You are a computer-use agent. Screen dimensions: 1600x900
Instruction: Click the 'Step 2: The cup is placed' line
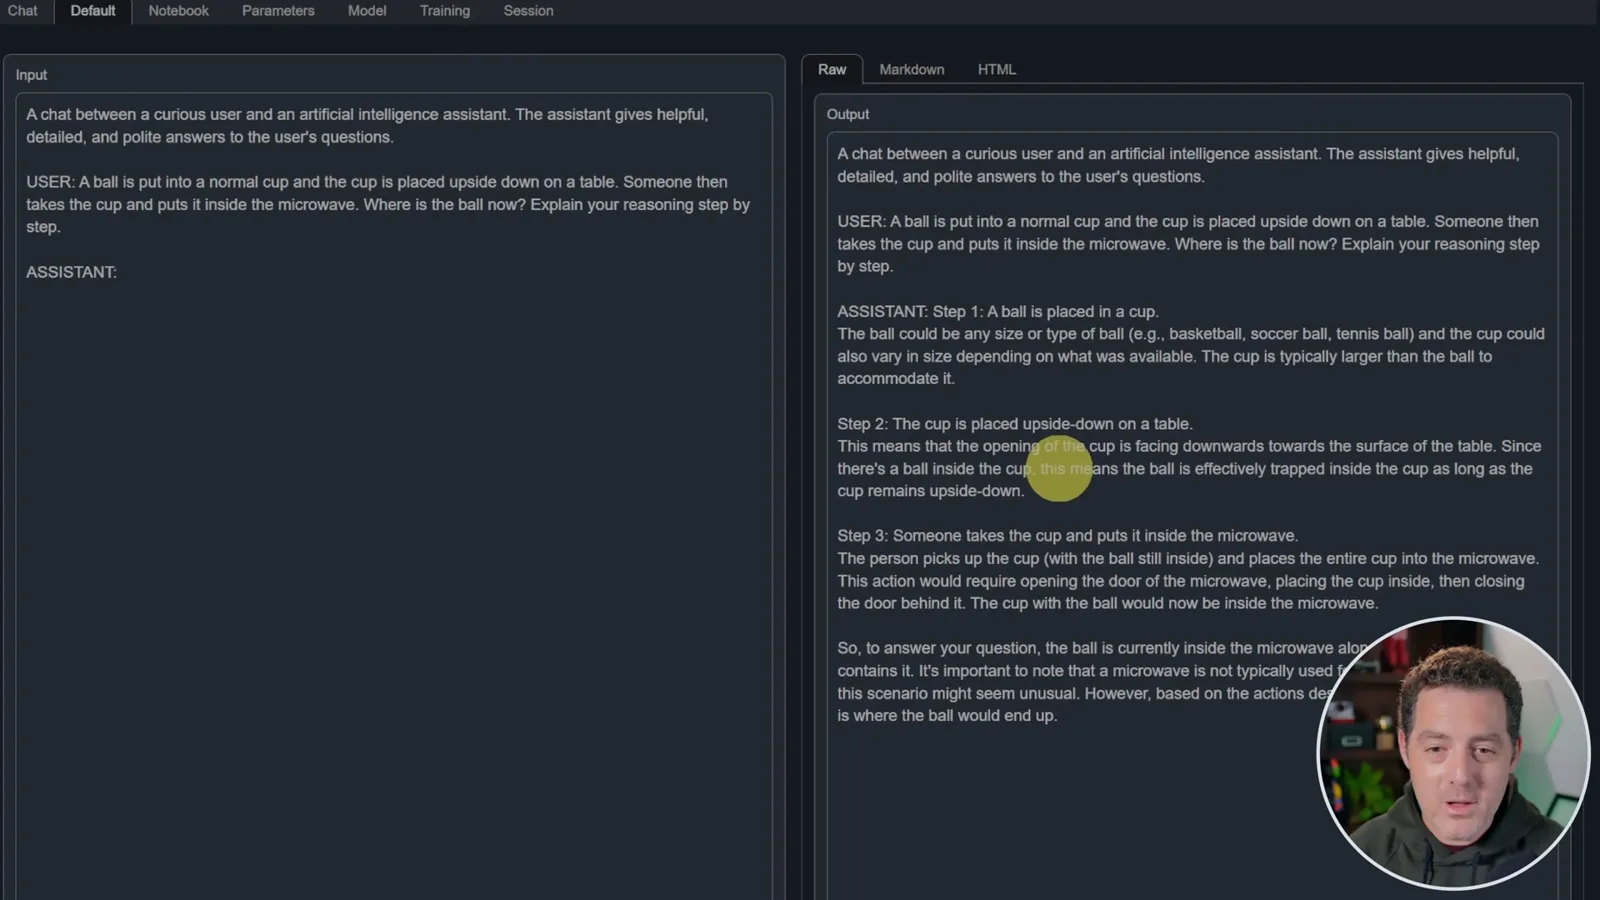pos(1014,424)
